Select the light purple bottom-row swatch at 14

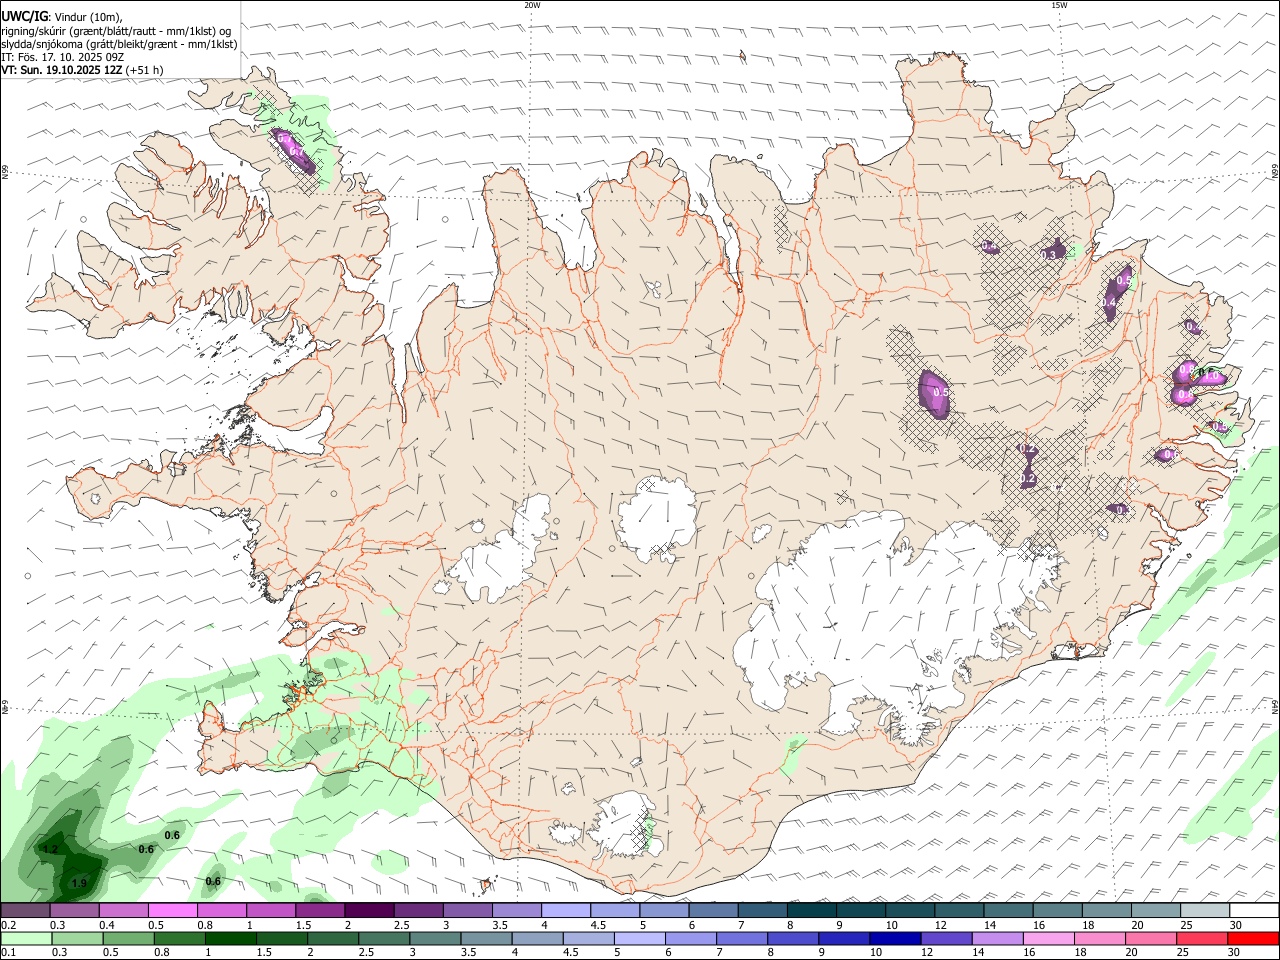coord(998,939)
